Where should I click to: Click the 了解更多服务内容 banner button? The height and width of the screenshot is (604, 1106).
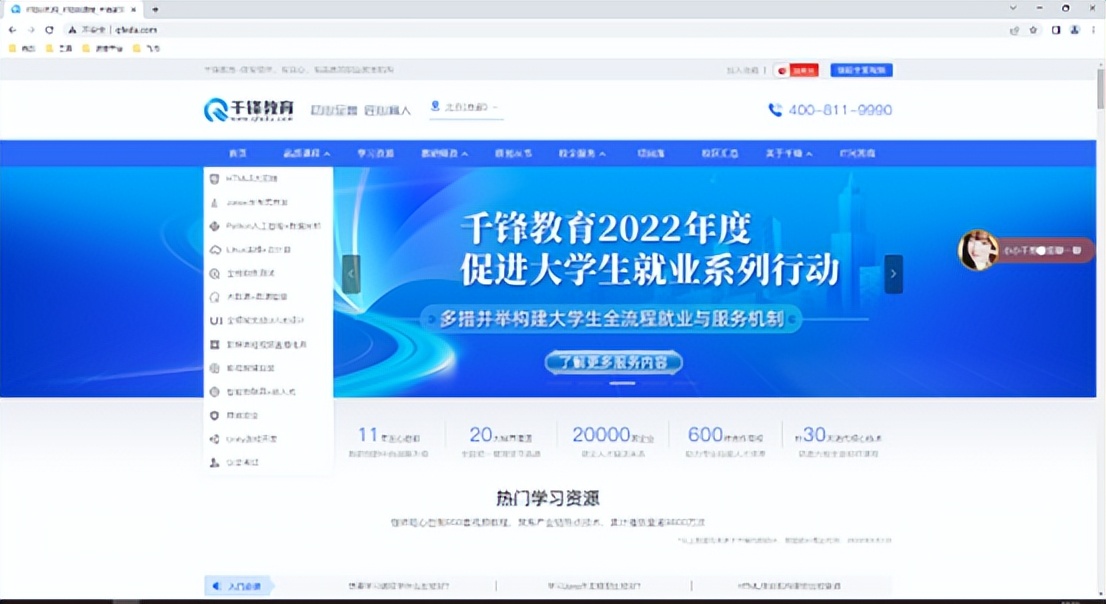[x=613, y=363]
